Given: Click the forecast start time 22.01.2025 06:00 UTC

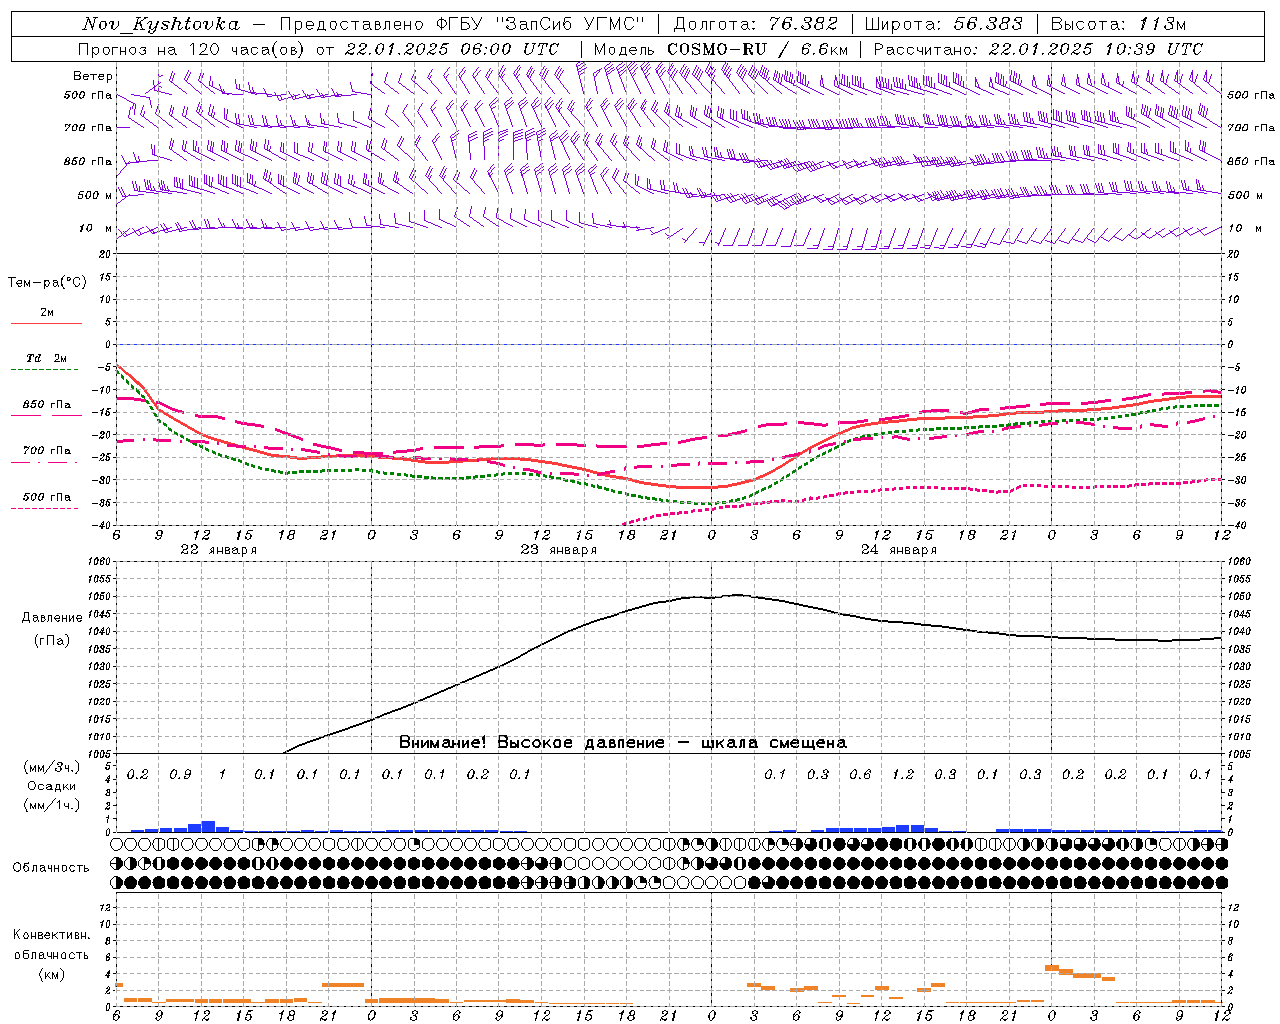Looking at the screenshot, I should [x=452, y=49].
